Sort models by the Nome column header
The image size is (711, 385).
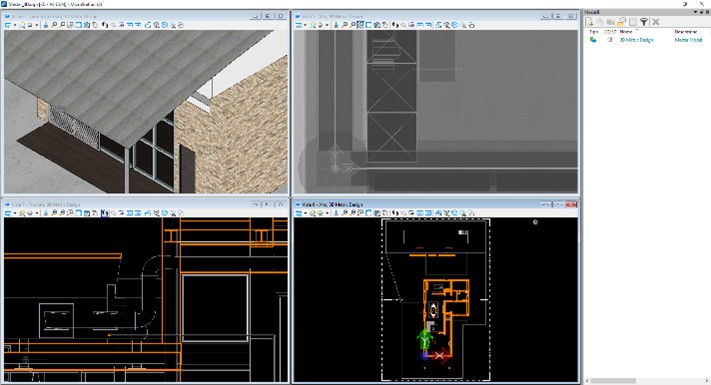click(x=626, y=32)
